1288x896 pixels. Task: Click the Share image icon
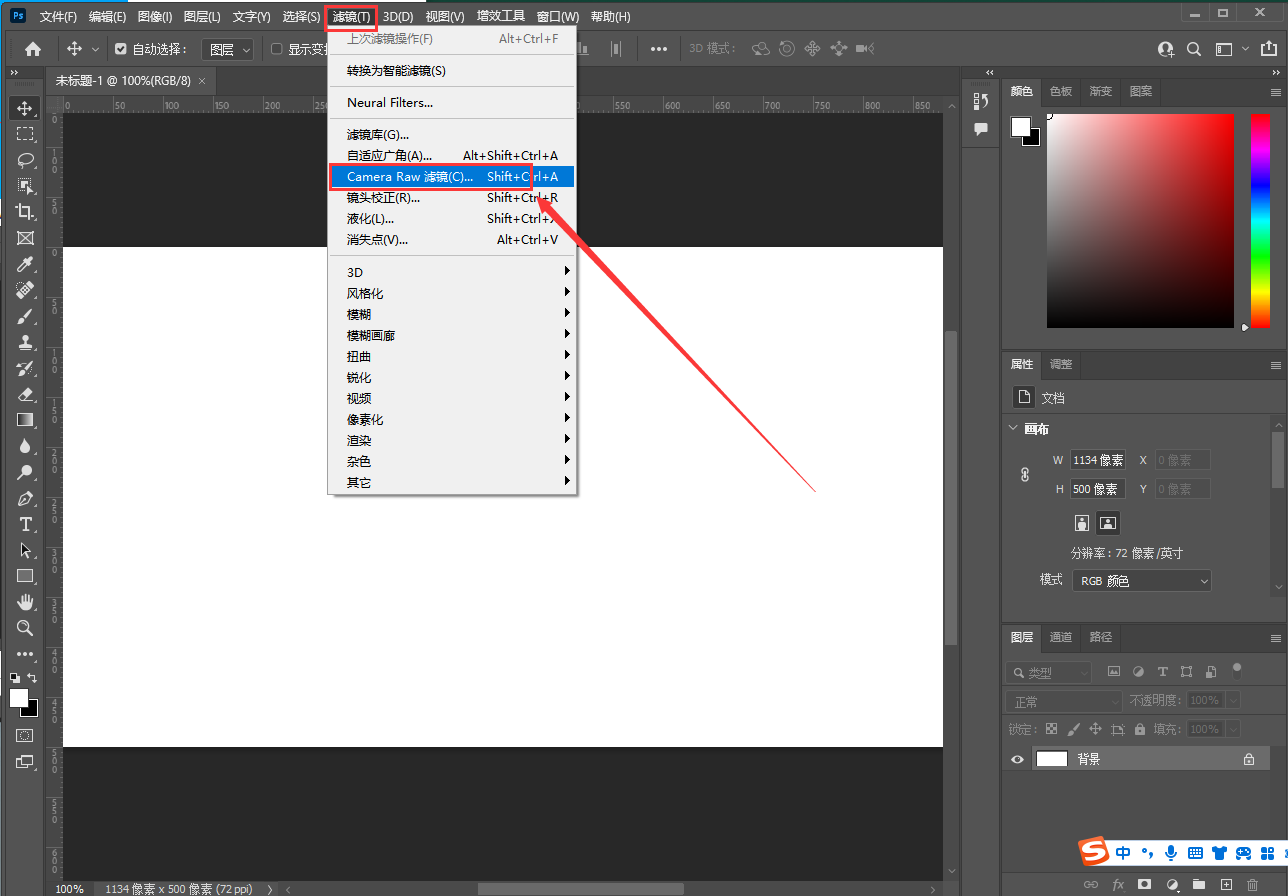1271,49
